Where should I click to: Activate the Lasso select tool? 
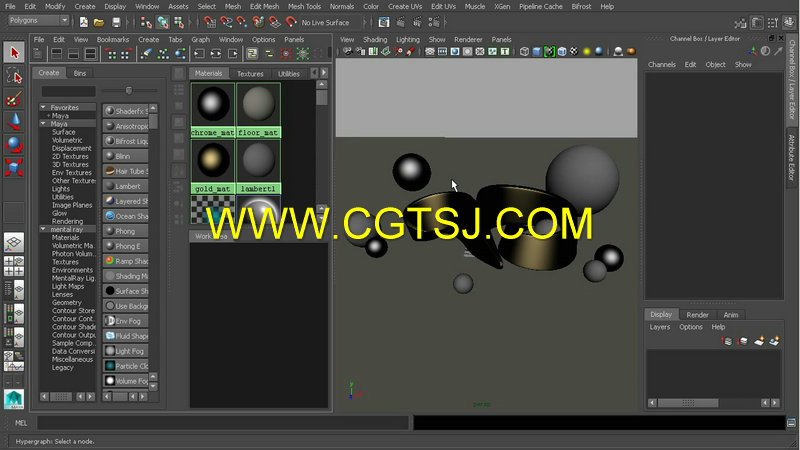point(14,76)
